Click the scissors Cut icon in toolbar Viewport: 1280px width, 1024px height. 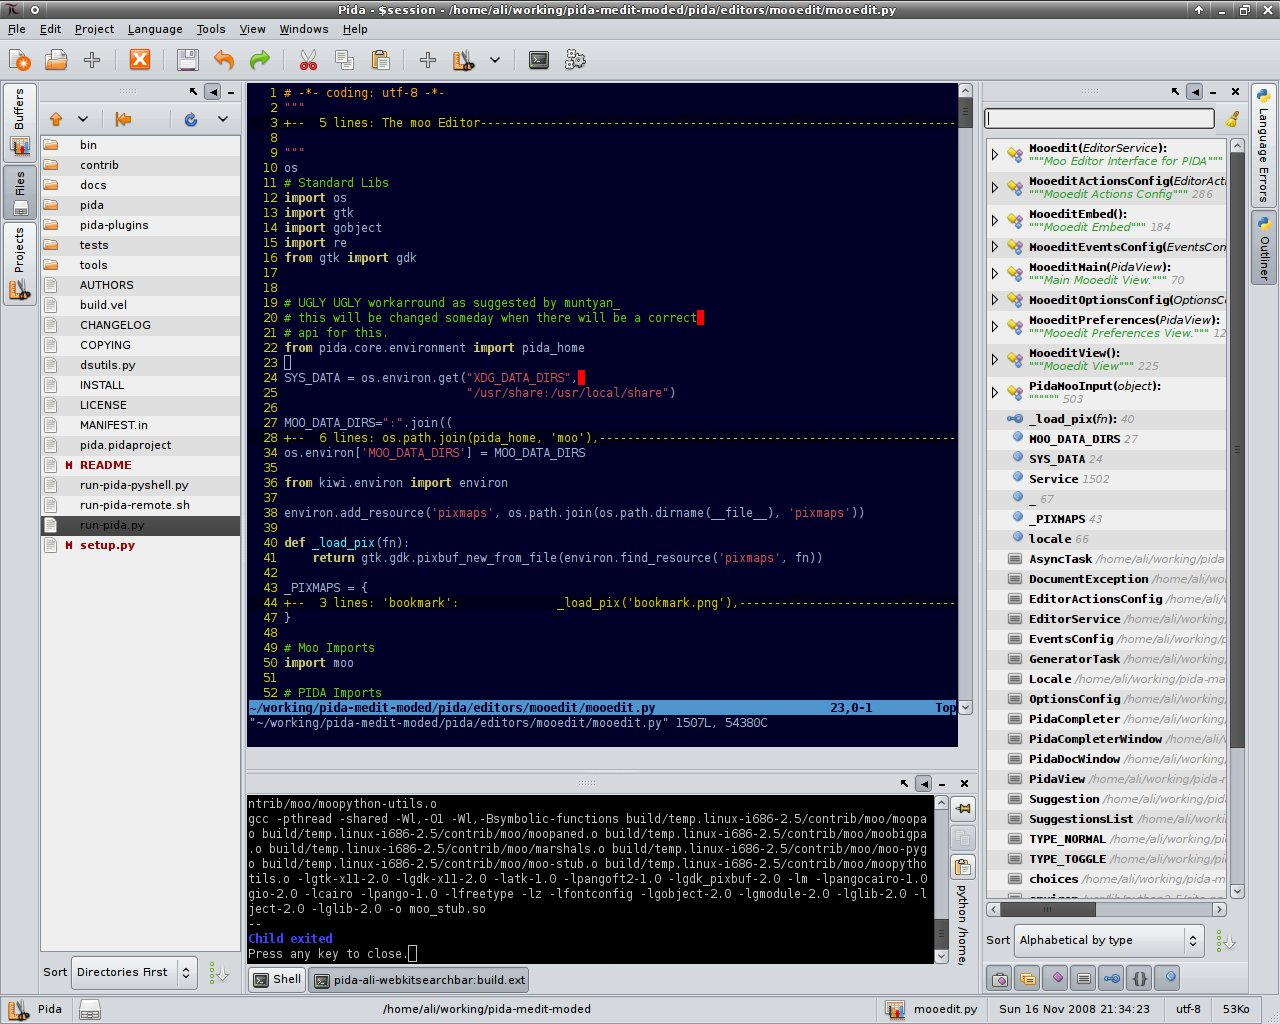click(308, 60)
